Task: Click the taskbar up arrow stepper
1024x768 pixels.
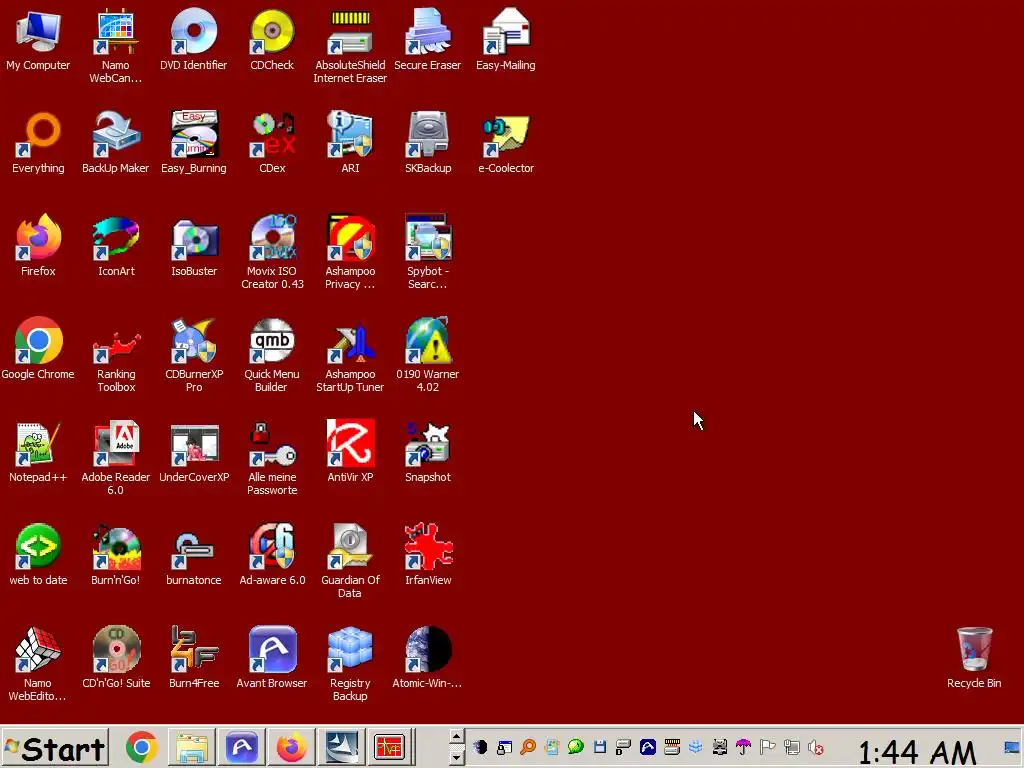Action: pyautogui.click(x=456, y=737)
